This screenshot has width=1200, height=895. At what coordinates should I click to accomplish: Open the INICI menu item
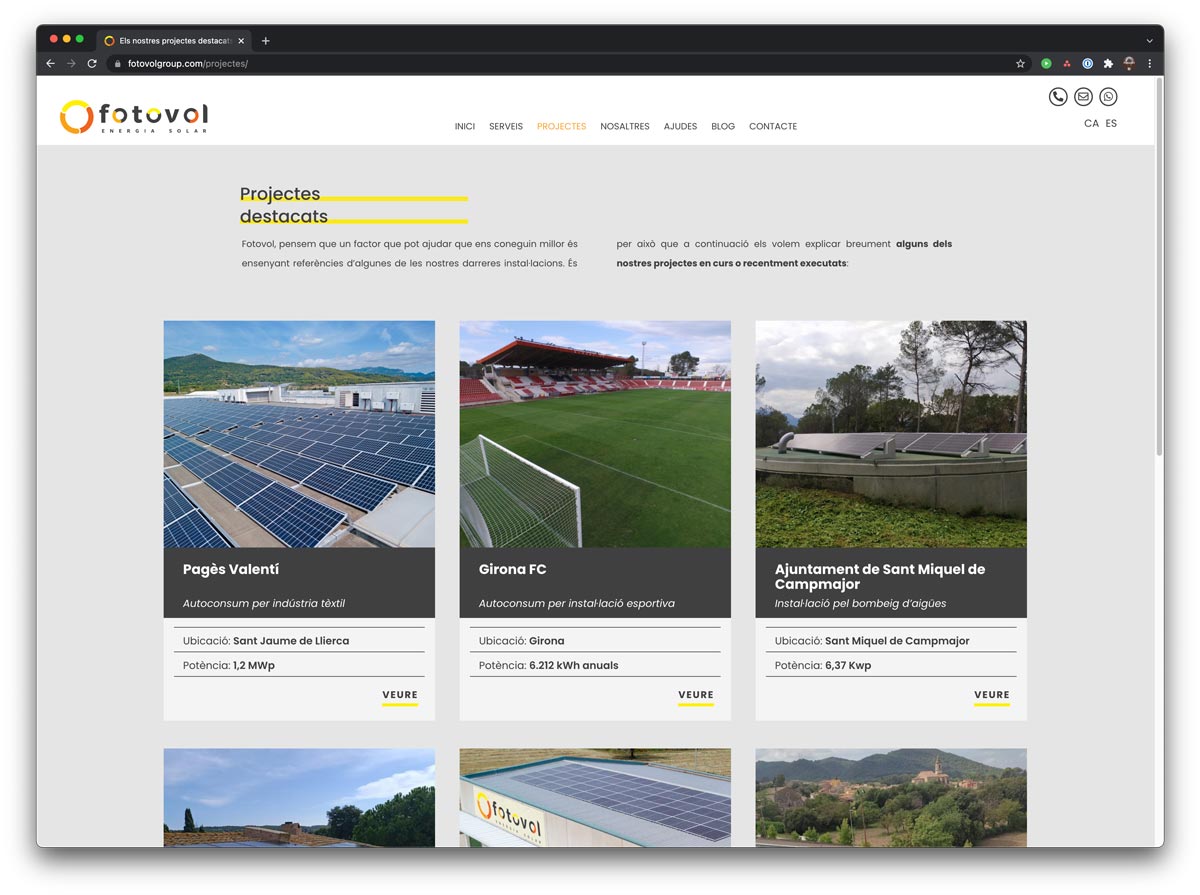point(465,127)
